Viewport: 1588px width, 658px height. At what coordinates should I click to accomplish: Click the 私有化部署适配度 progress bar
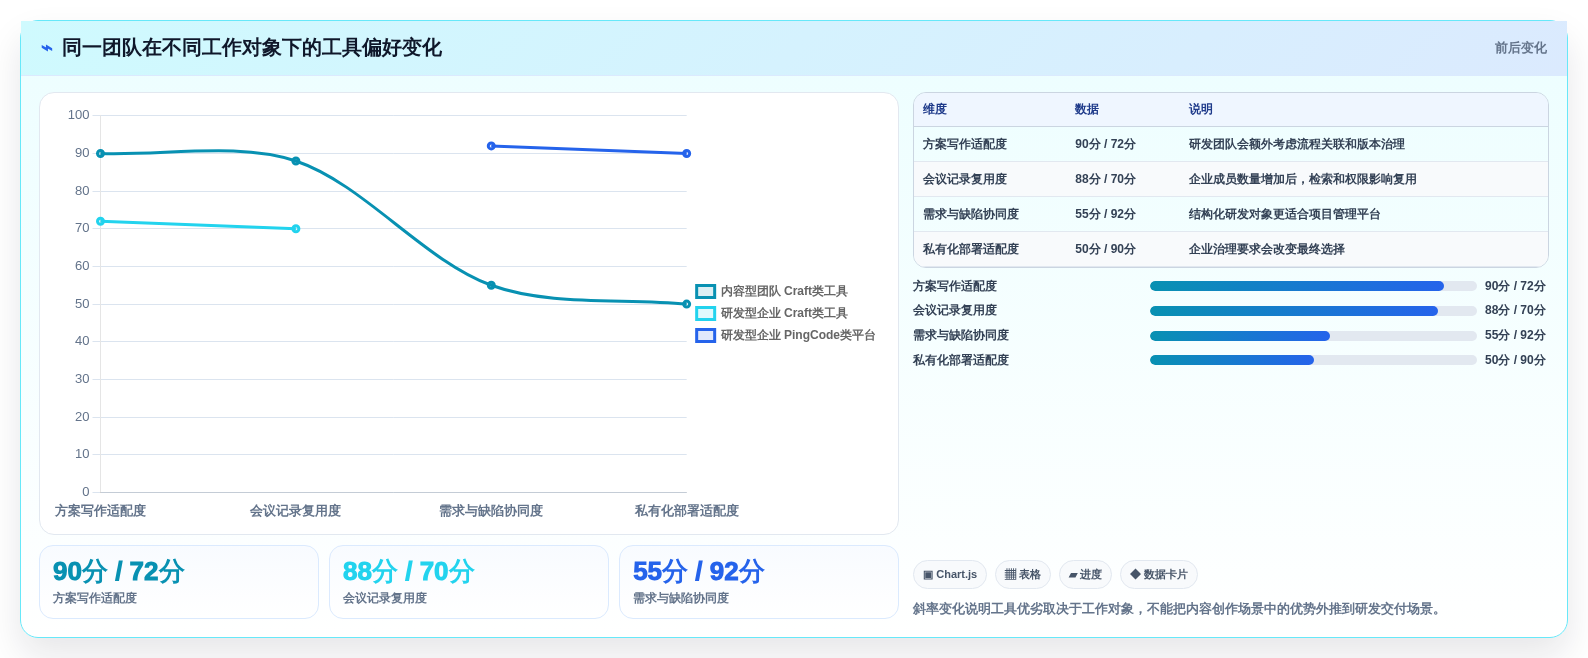[1313, 360]
